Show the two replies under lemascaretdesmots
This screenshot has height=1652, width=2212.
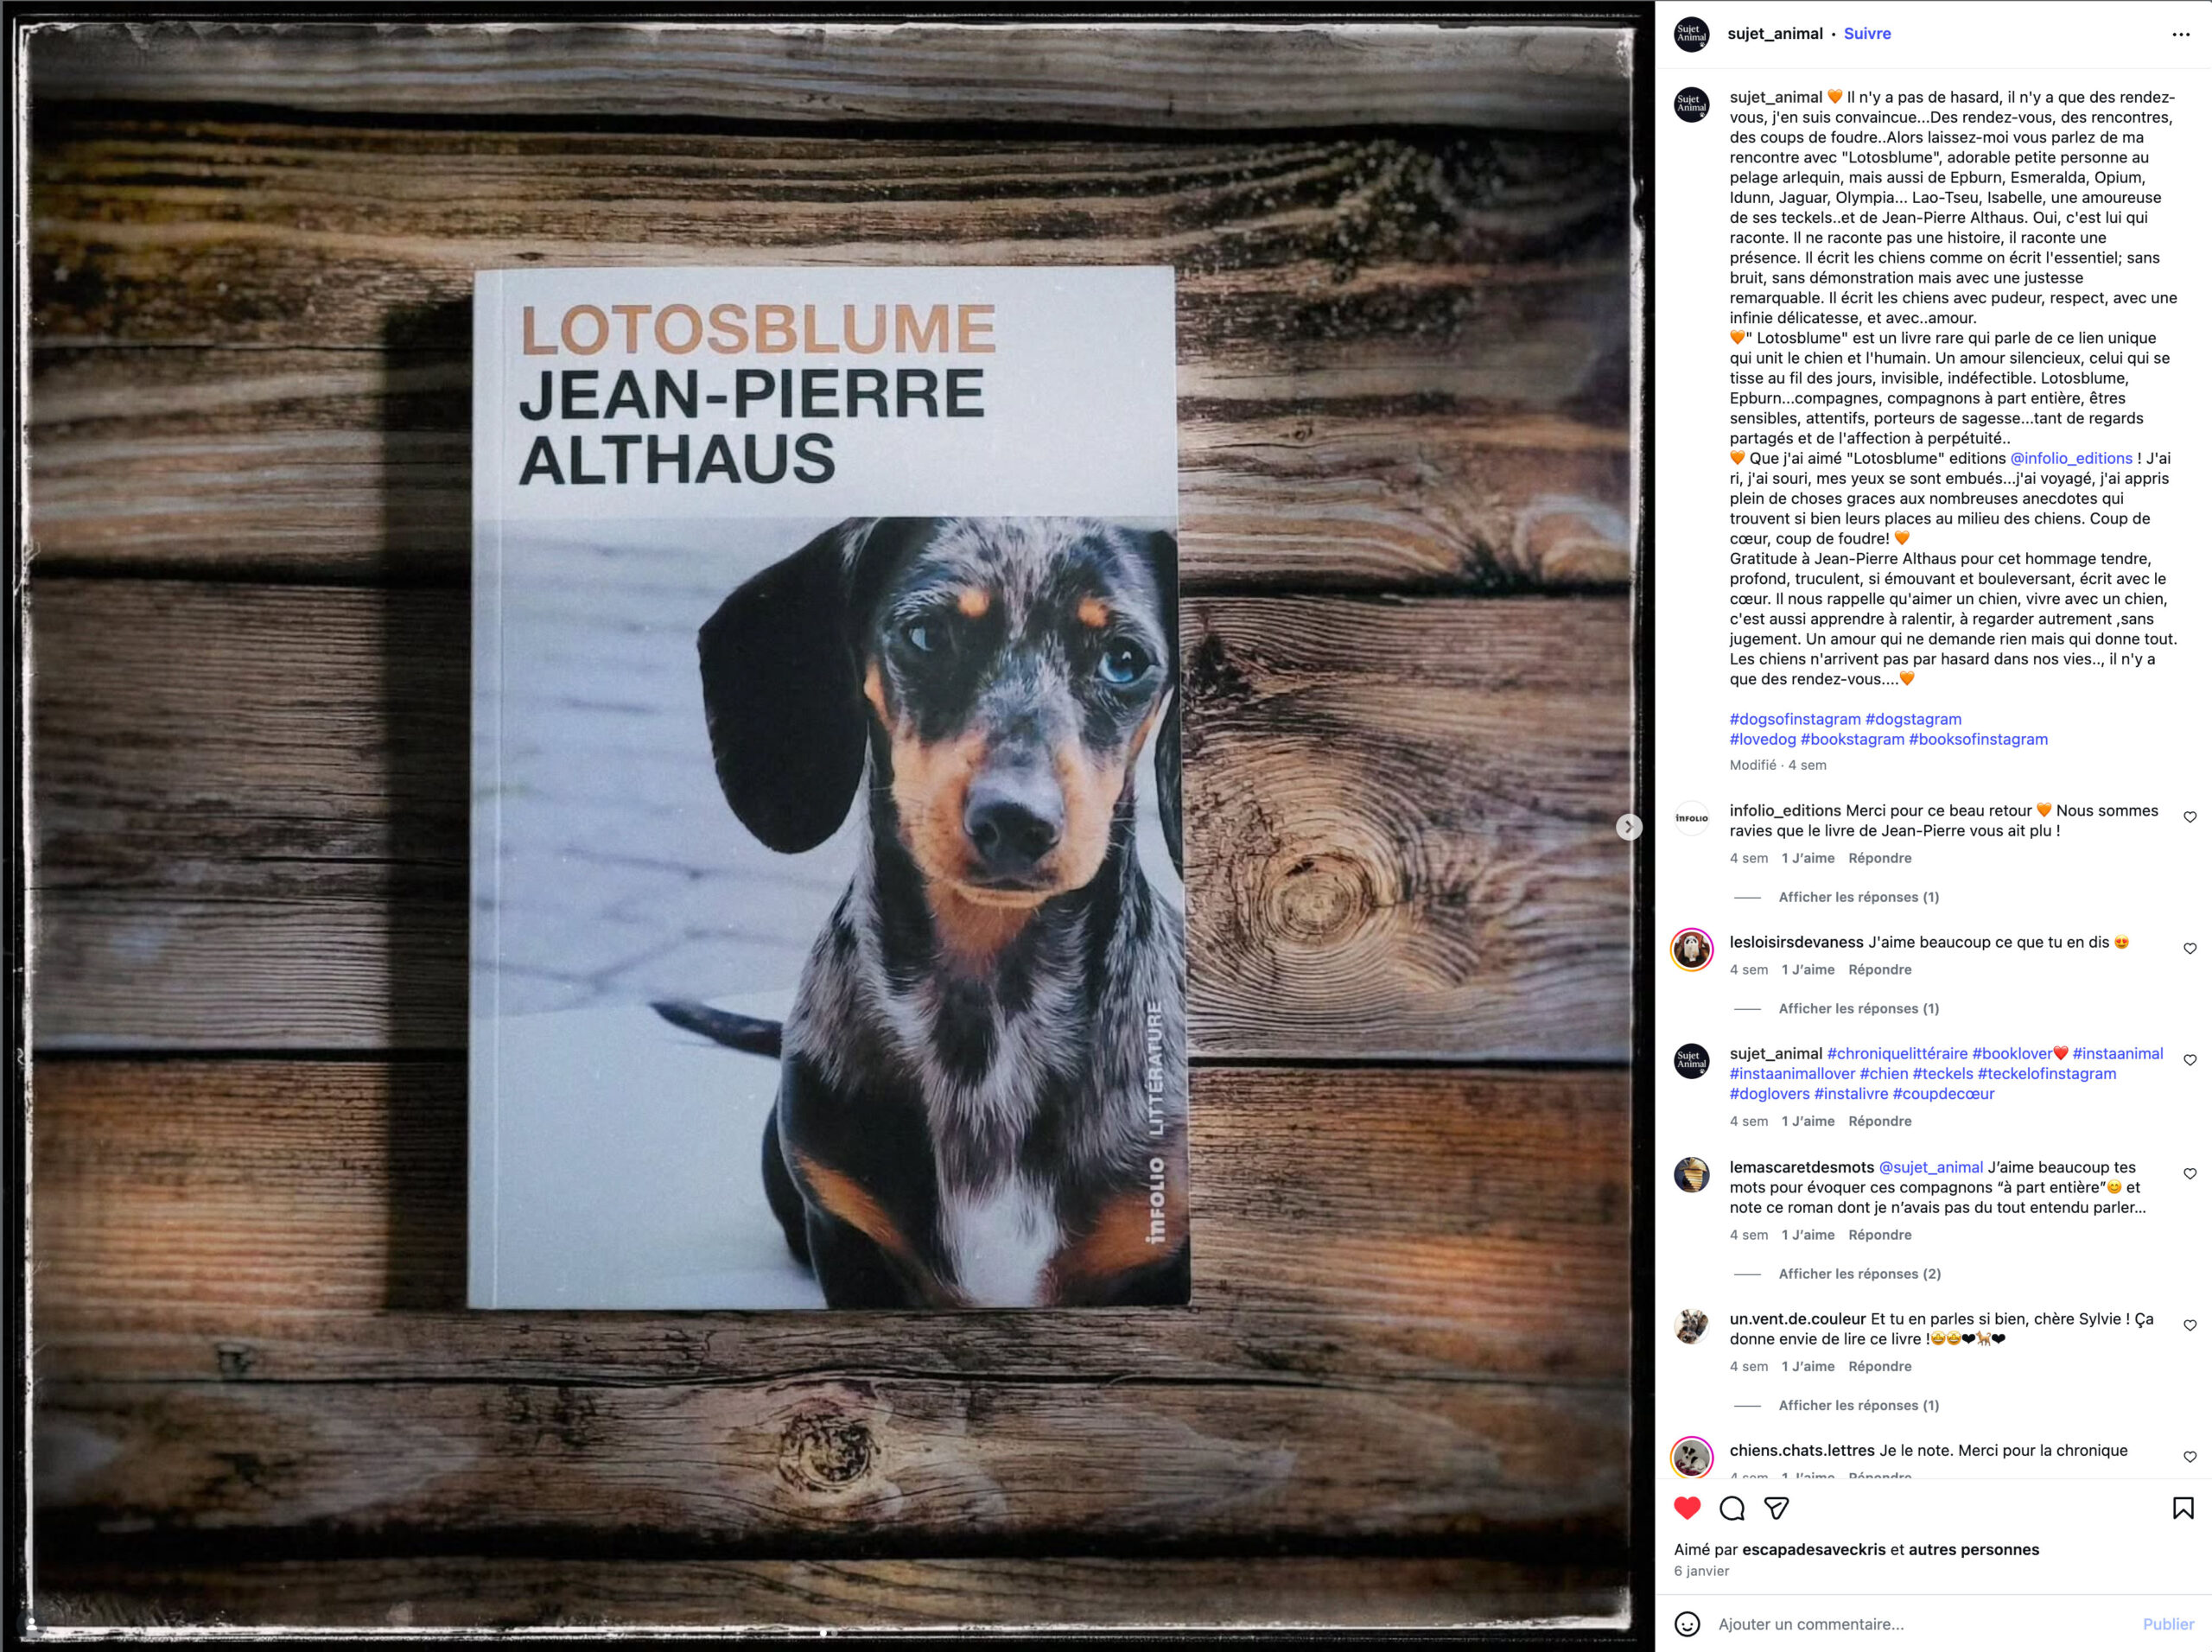pyautogui.click(x=1859, y=1273)
